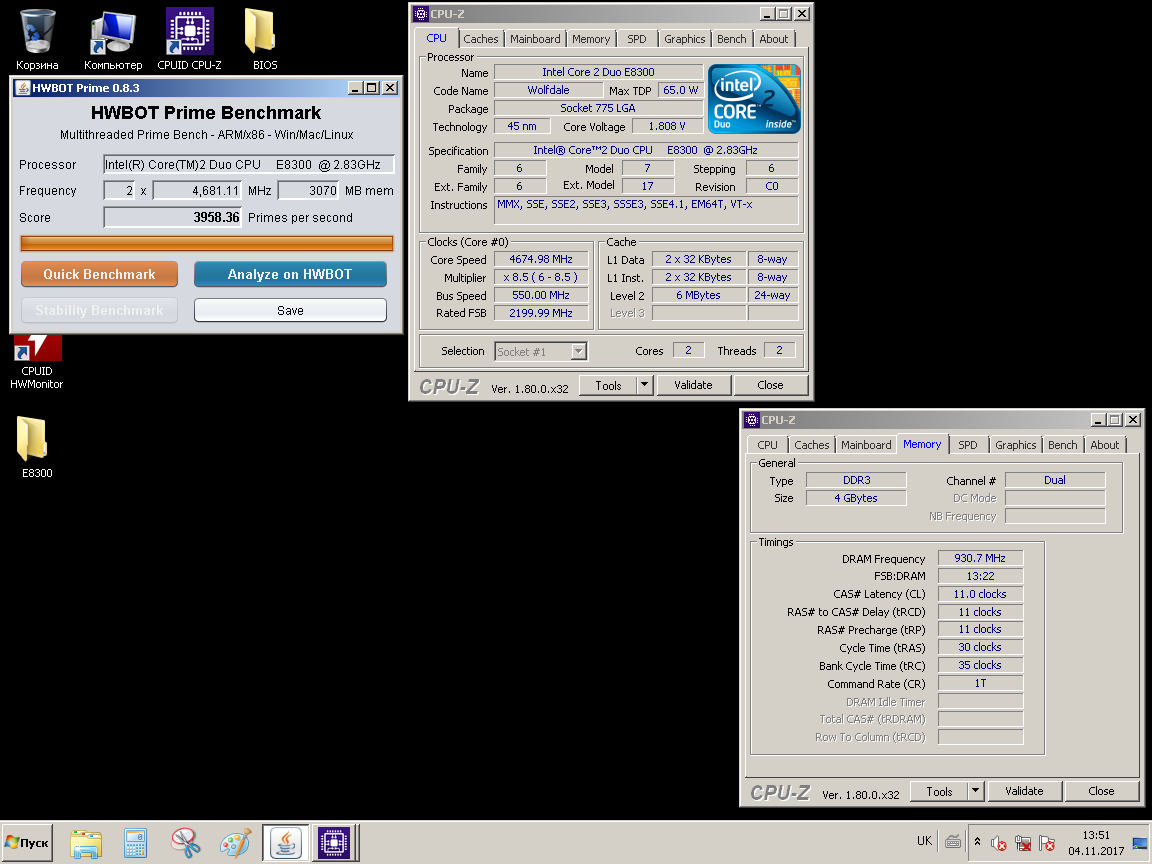1152x864 pixels.
Task: Click DRAM Frequency value 930.7 MHz
Action: click(x=980, y=558)
